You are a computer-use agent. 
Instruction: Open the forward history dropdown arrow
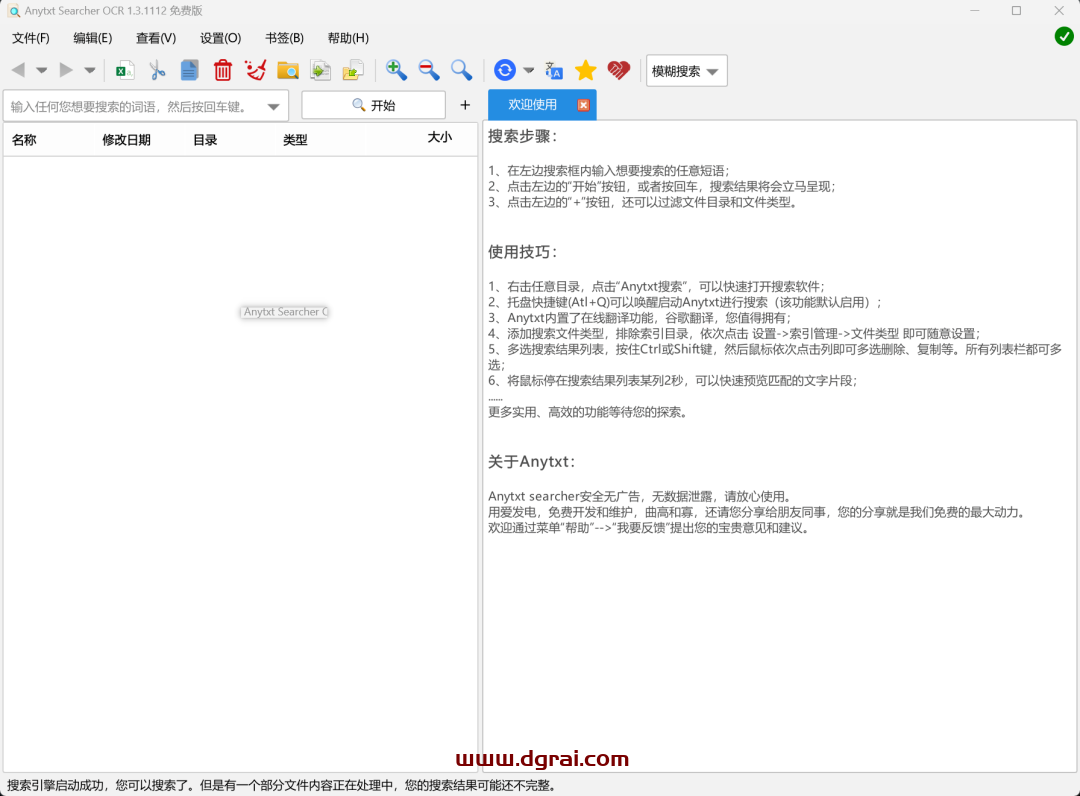click(x=90, y=70)
